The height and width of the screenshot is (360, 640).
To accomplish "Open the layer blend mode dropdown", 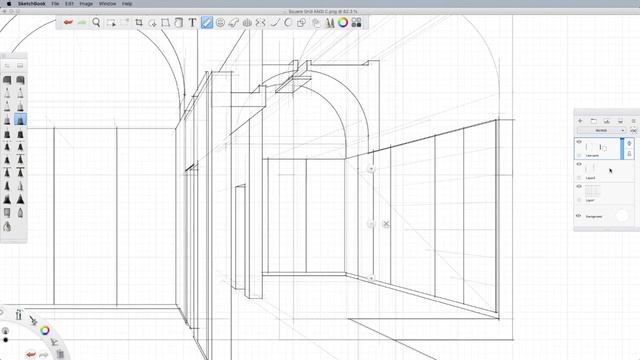I will 601,130.
